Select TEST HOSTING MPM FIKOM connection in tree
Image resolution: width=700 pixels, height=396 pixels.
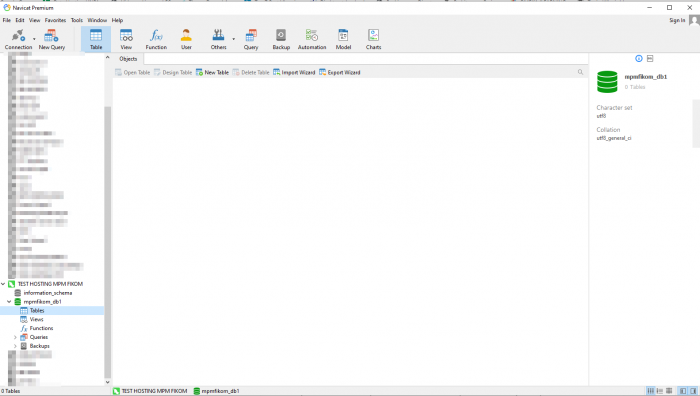(x=50, y=284)
